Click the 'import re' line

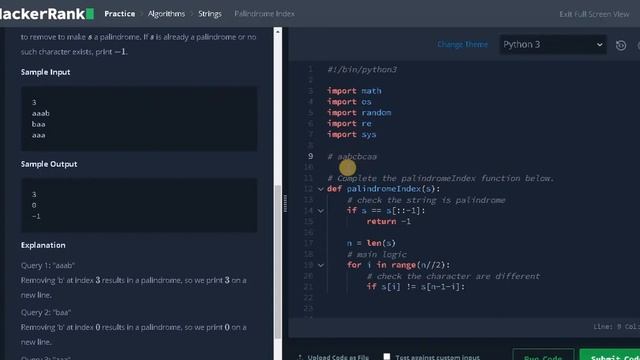pos(349,124)
